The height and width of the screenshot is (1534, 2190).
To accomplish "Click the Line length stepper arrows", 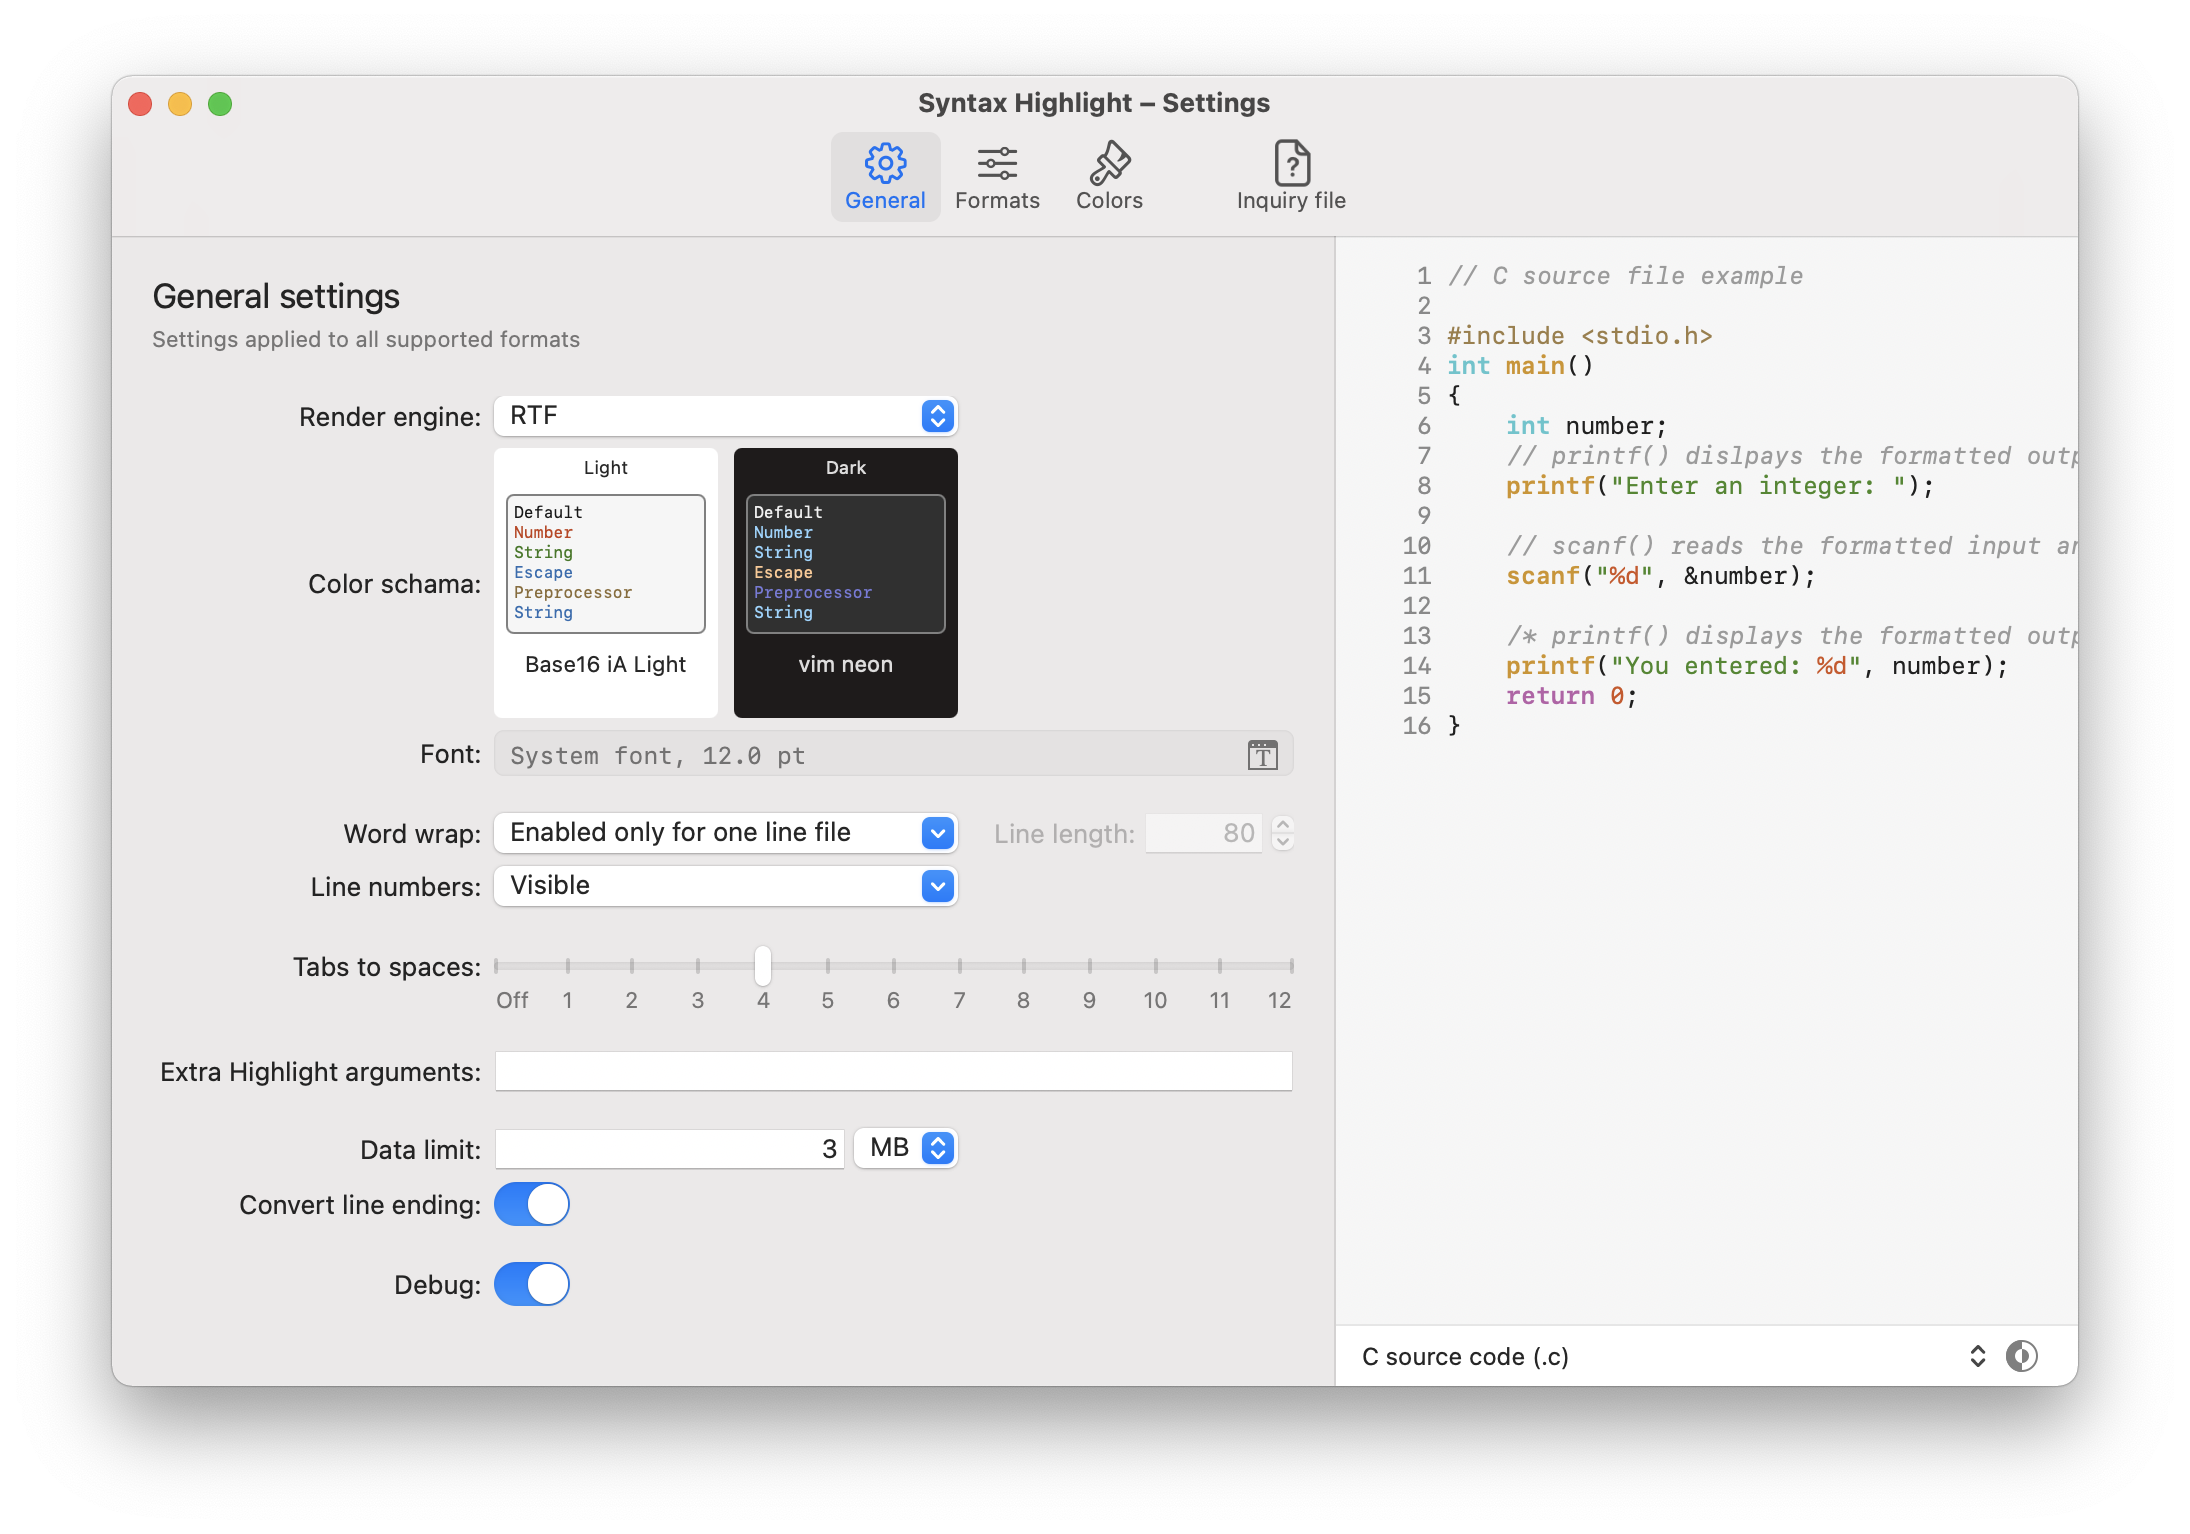I will coord(1283,833).
